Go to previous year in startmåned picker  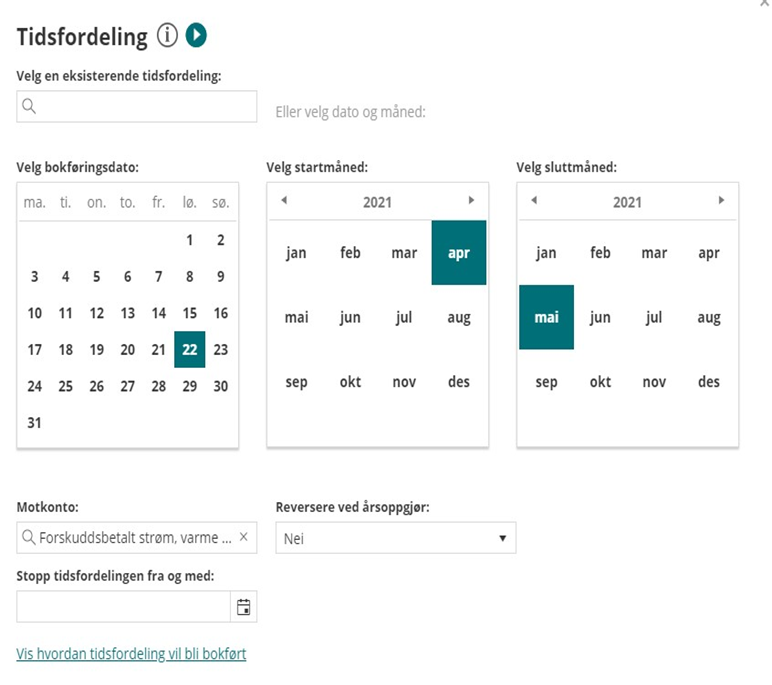284,200
